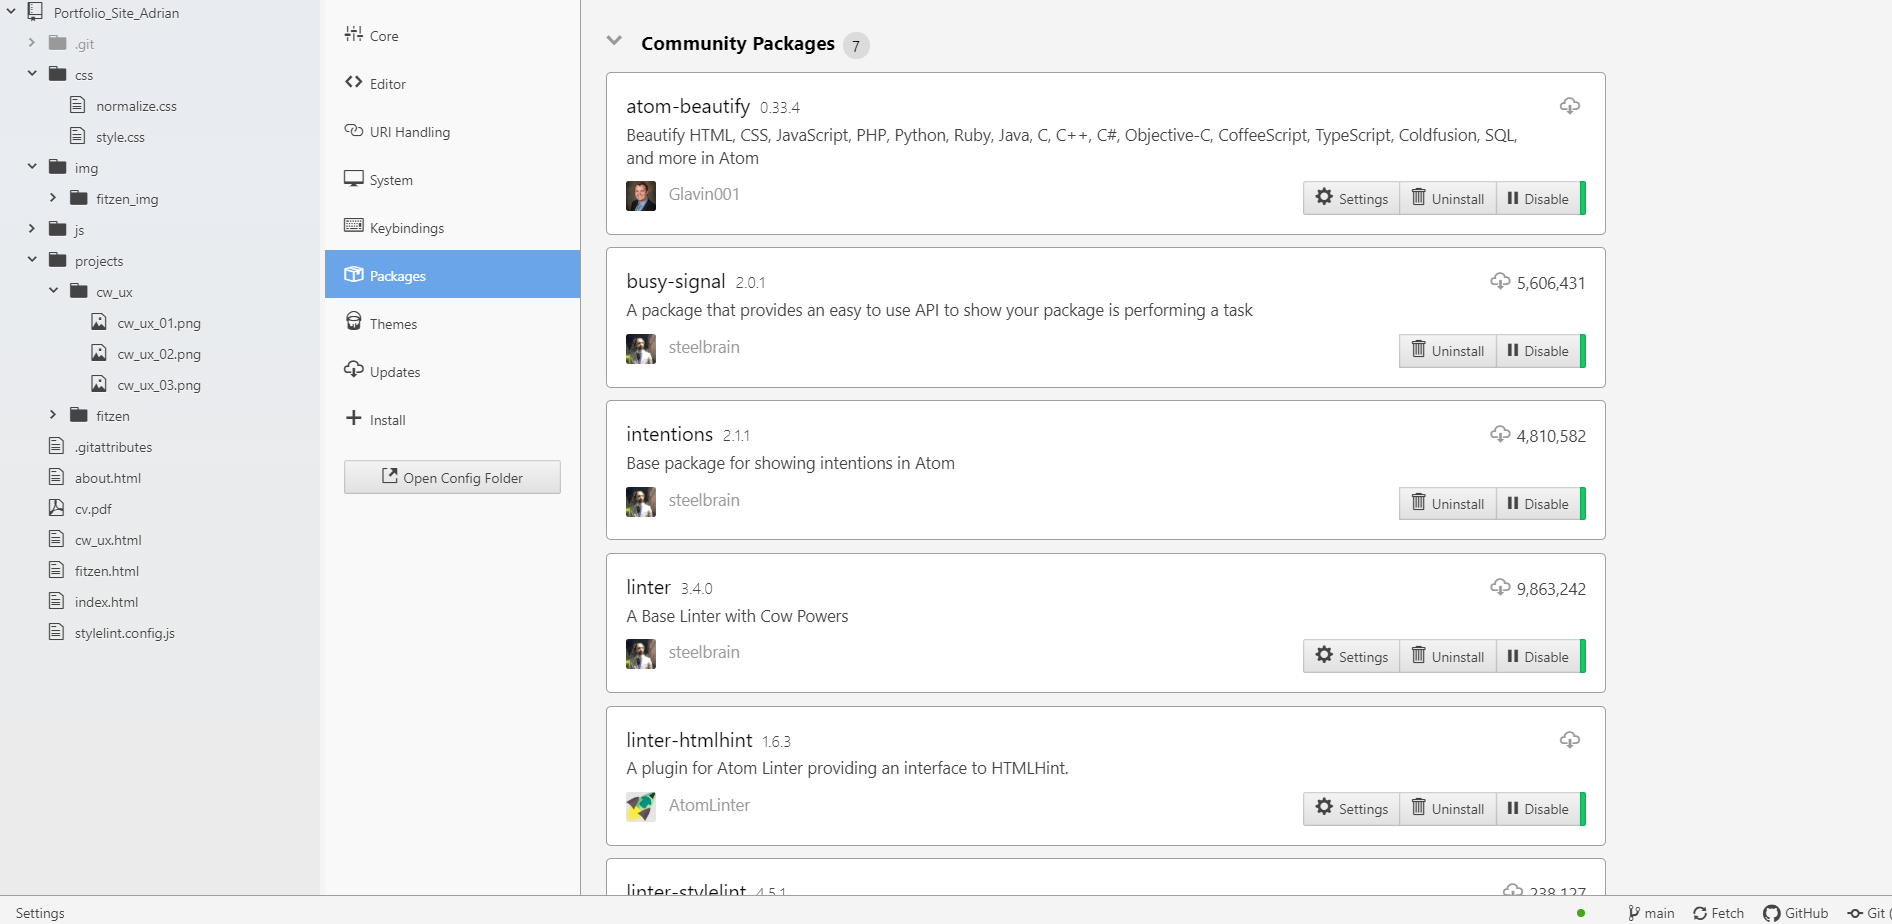
Task: Disable the linter-htmlhint package
Action: pos(1538,809)
